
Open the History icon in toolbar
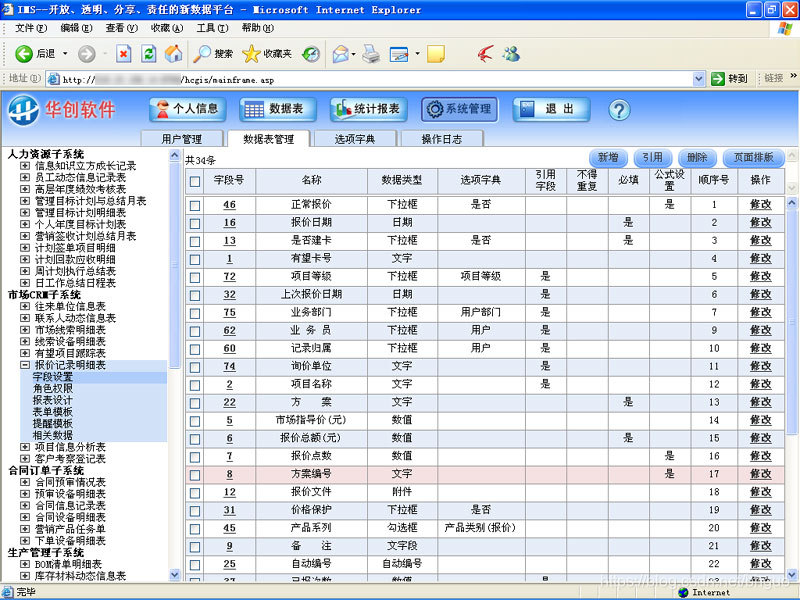click(x=311, y=54)
